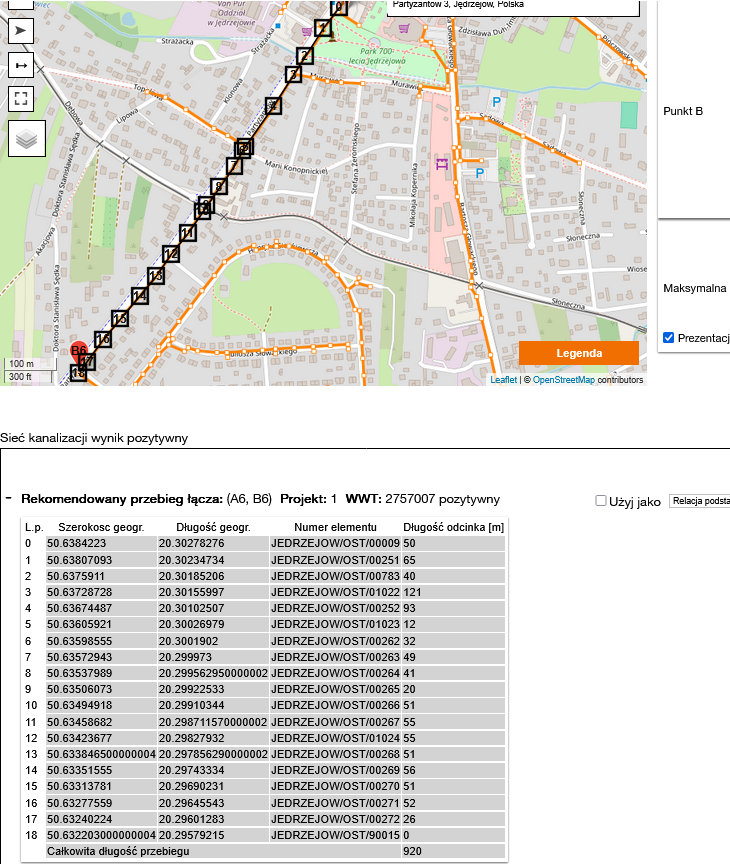Open the 'Relacja podstawowa' dropdown
730x864 pixels.
(699, 501)
